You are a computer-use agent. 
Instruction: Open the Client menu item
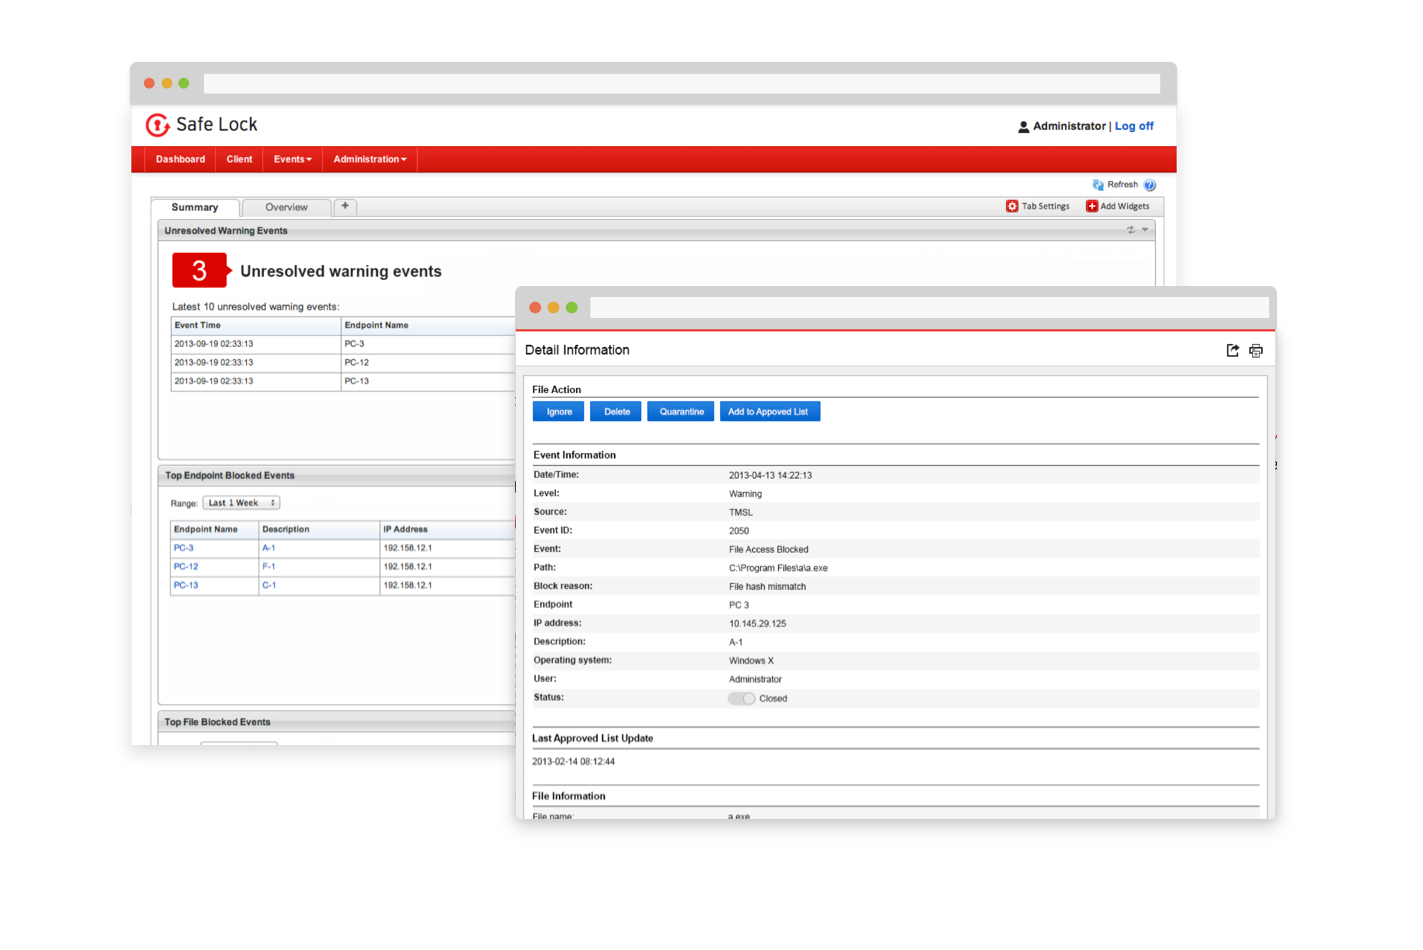point(239,159)
